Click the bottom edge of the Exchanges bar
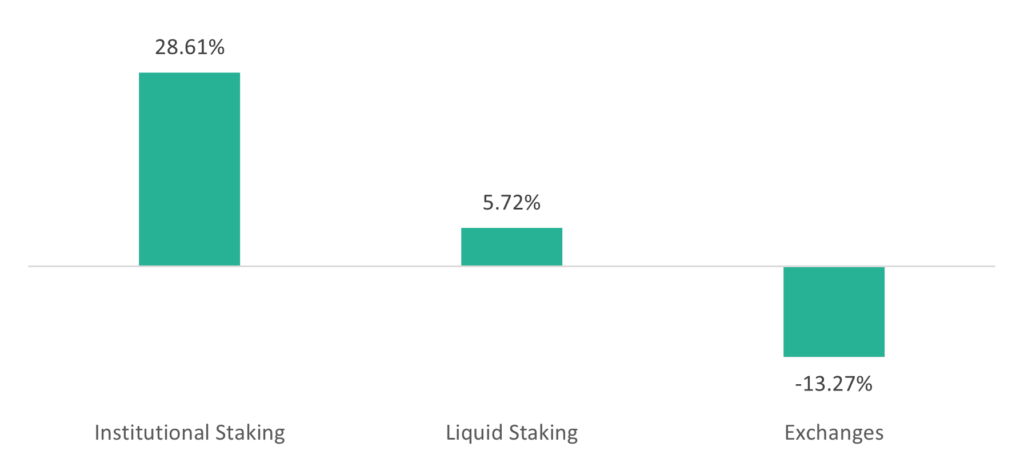This screenshot has width=1024, height=463. coord(834,357)
